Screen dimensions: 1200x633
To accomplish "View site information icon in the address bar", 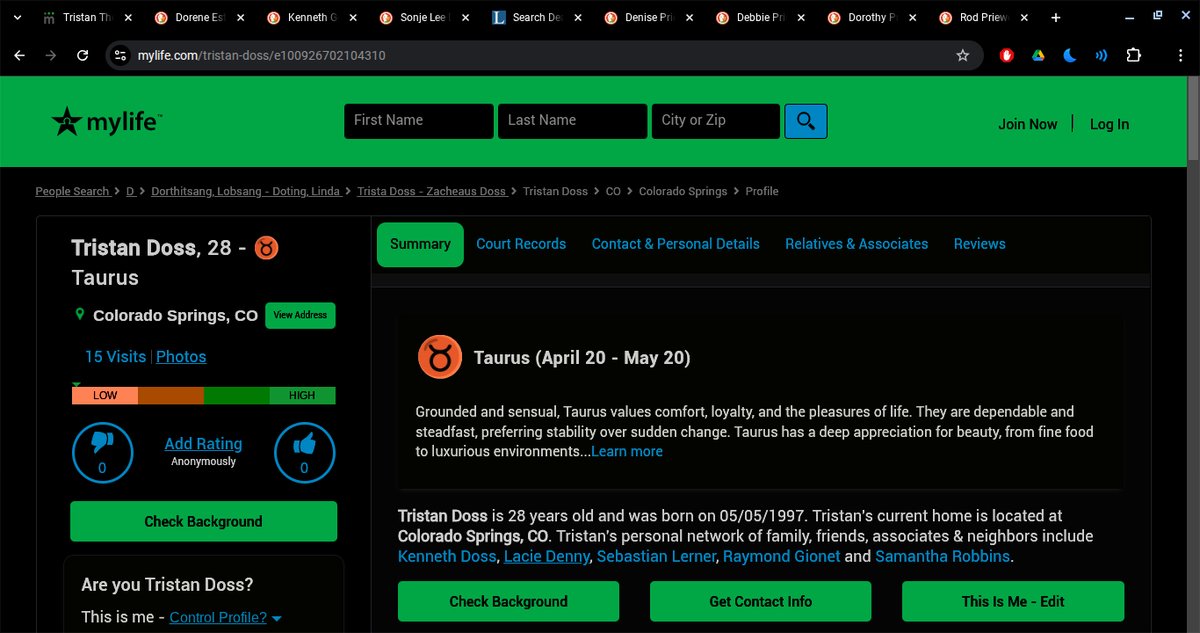I will click(x=120, y=56).
